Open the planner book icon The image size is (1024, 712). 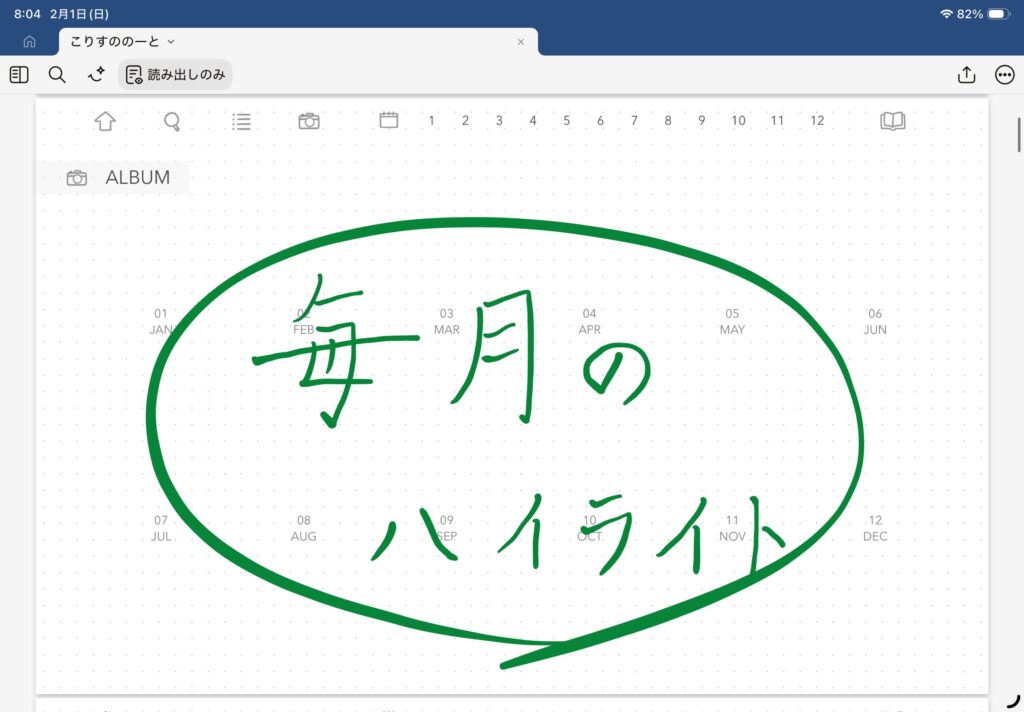(x=892, y=121)
